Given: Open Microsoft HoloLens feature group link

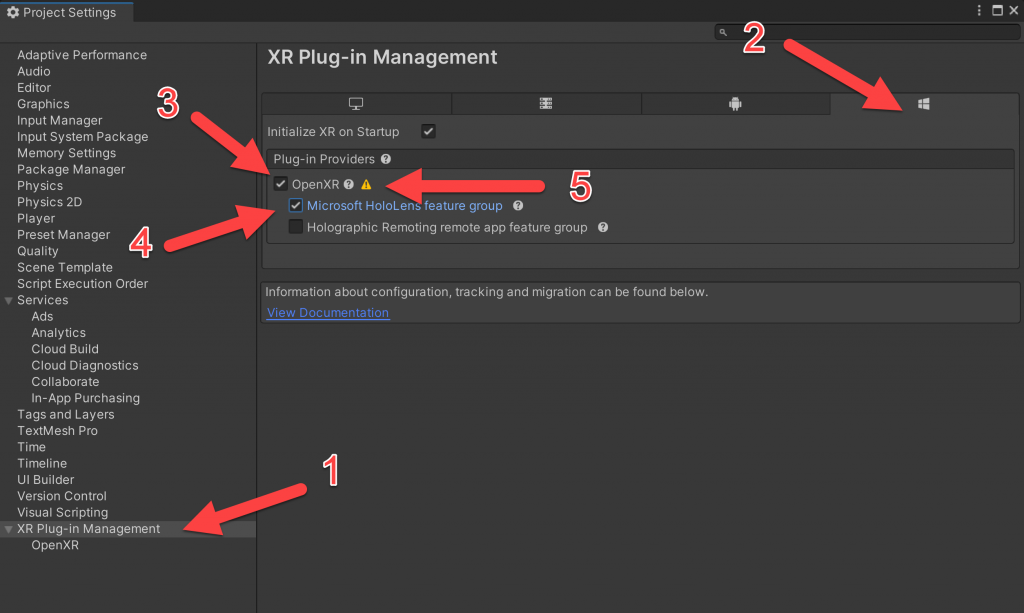Looking at the screenshot, I should click(405, 206).
